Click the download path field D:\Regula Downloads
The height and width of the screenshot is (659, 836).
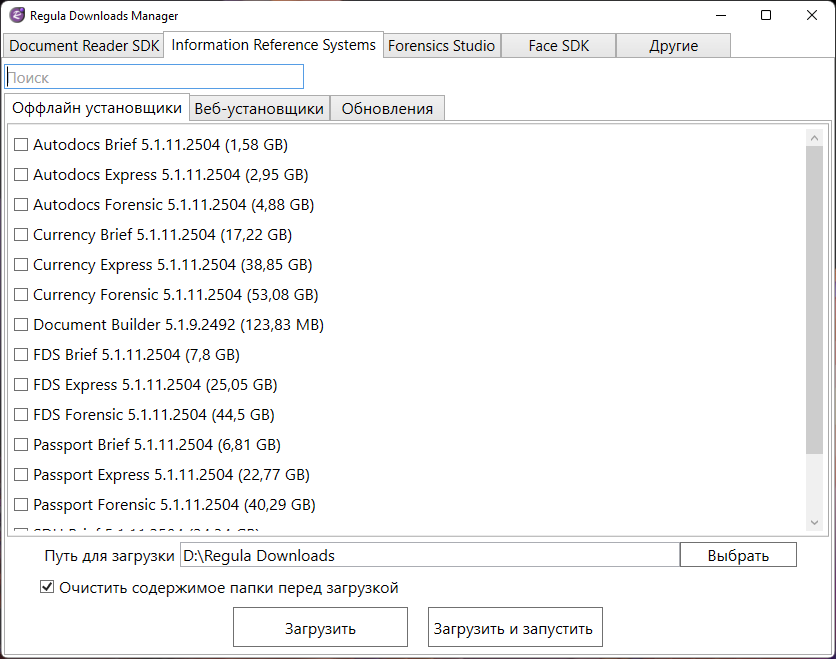[x=430, y=555]
